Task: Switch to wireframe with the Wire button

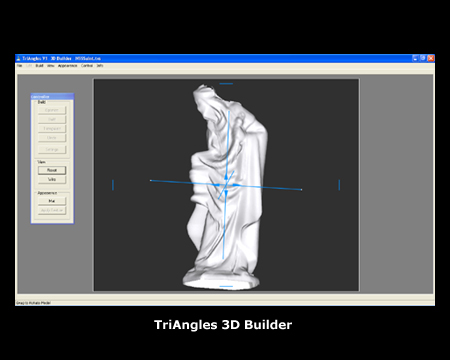Action: coord(52,179)
